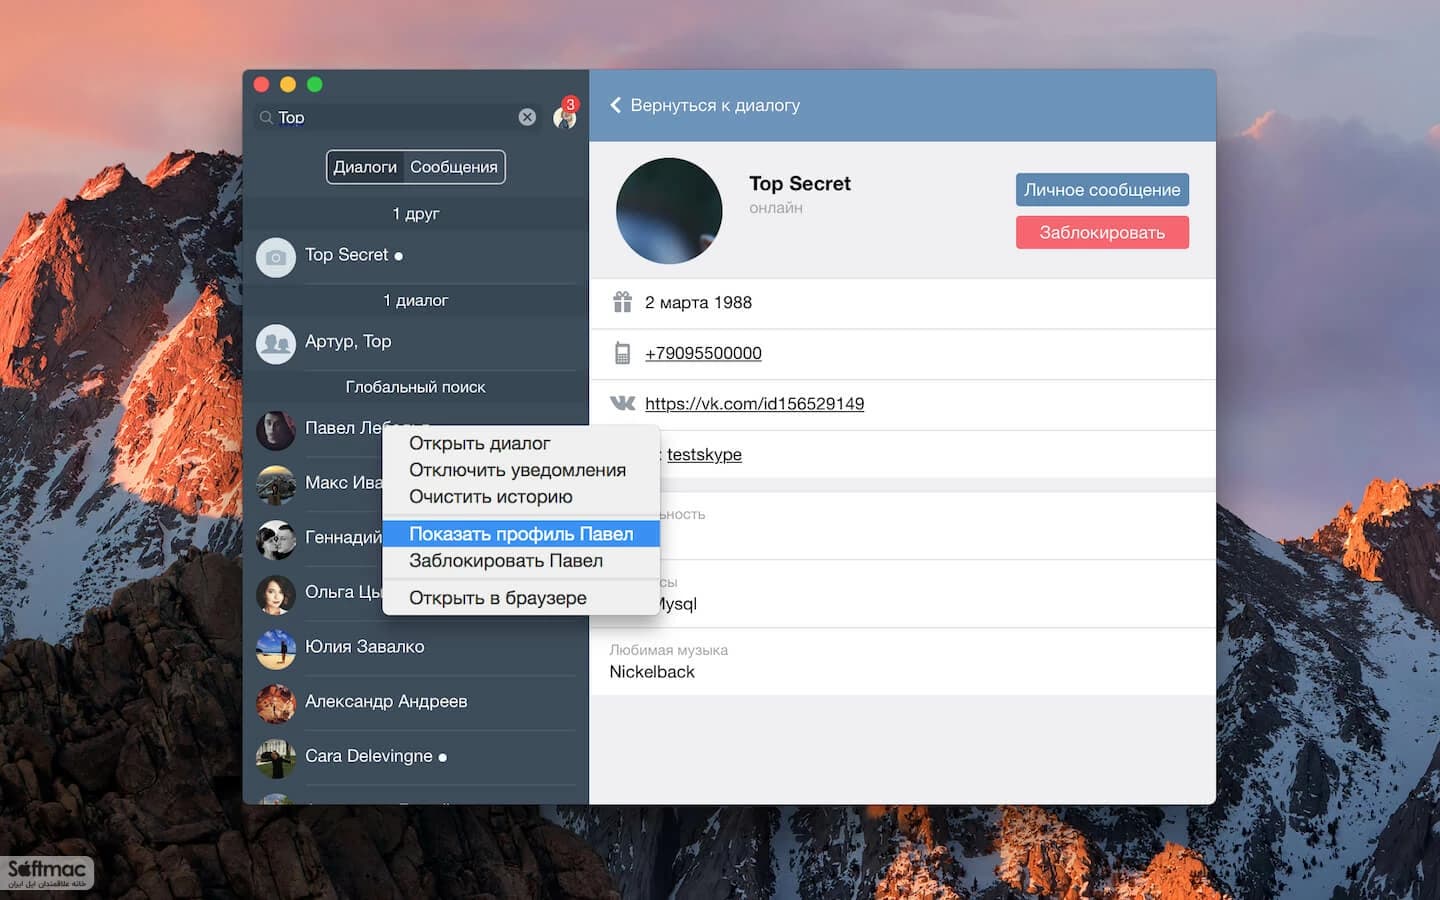Choose Открыть диалог from the context menu
The image size is (1440, 900).
coord(520,443)
